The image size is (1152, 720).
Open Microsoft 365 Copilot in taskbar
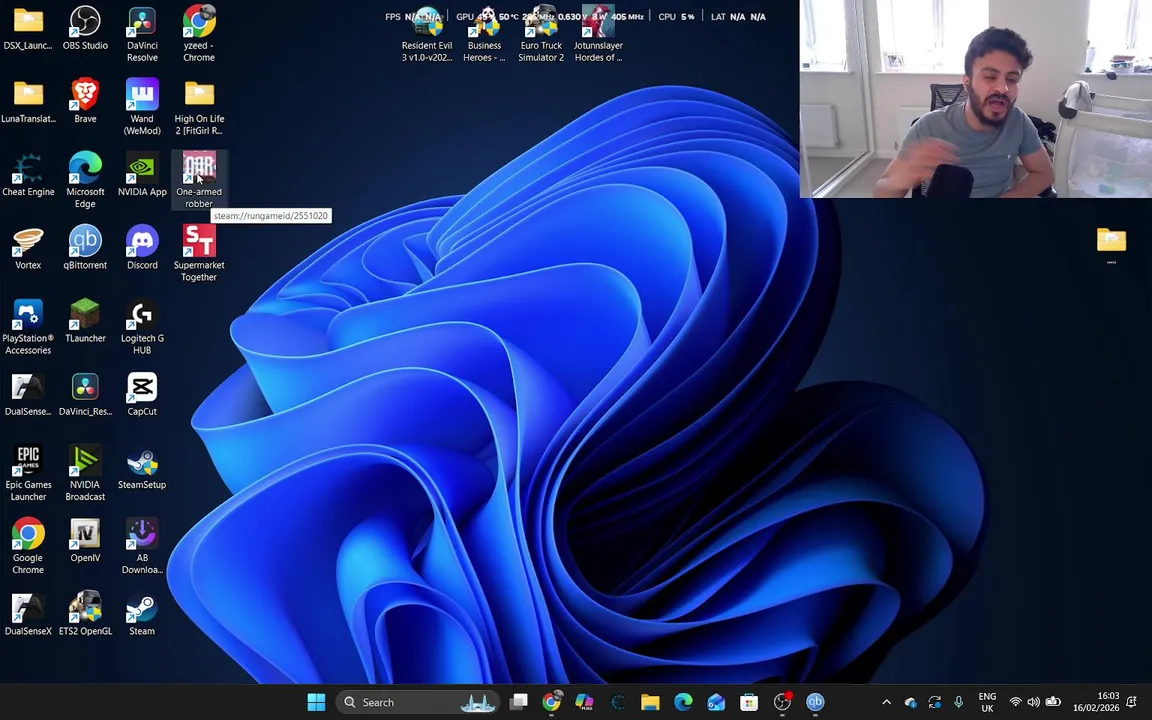(584, 702)
